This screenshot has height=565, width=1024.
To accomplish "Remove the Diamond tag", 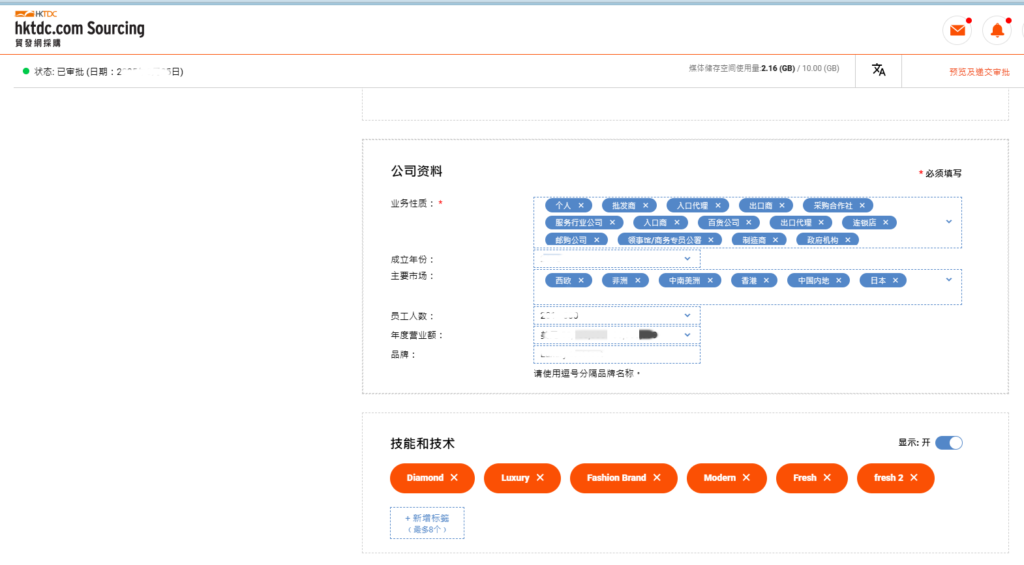I will pyautogui.click(x=454, y=478).
